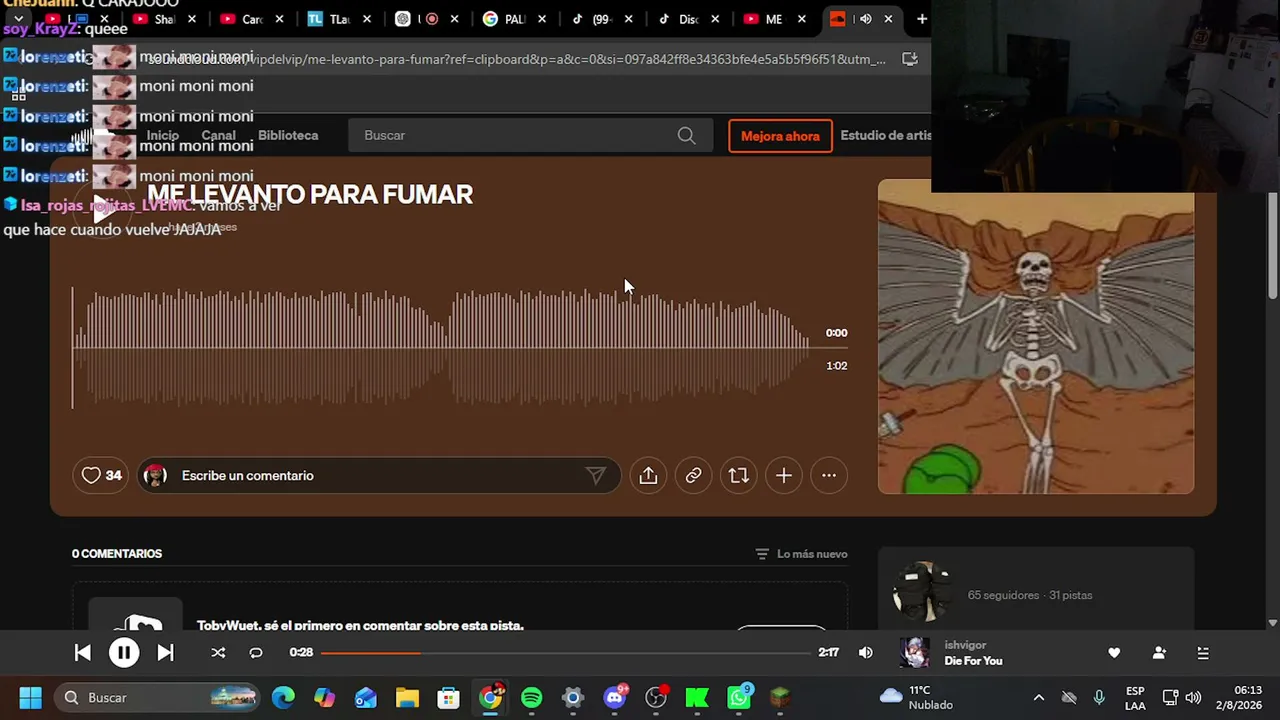The image size is (1280, 720).
Task: Toggle shuffle in the player bar
Action: coord(218,653)
